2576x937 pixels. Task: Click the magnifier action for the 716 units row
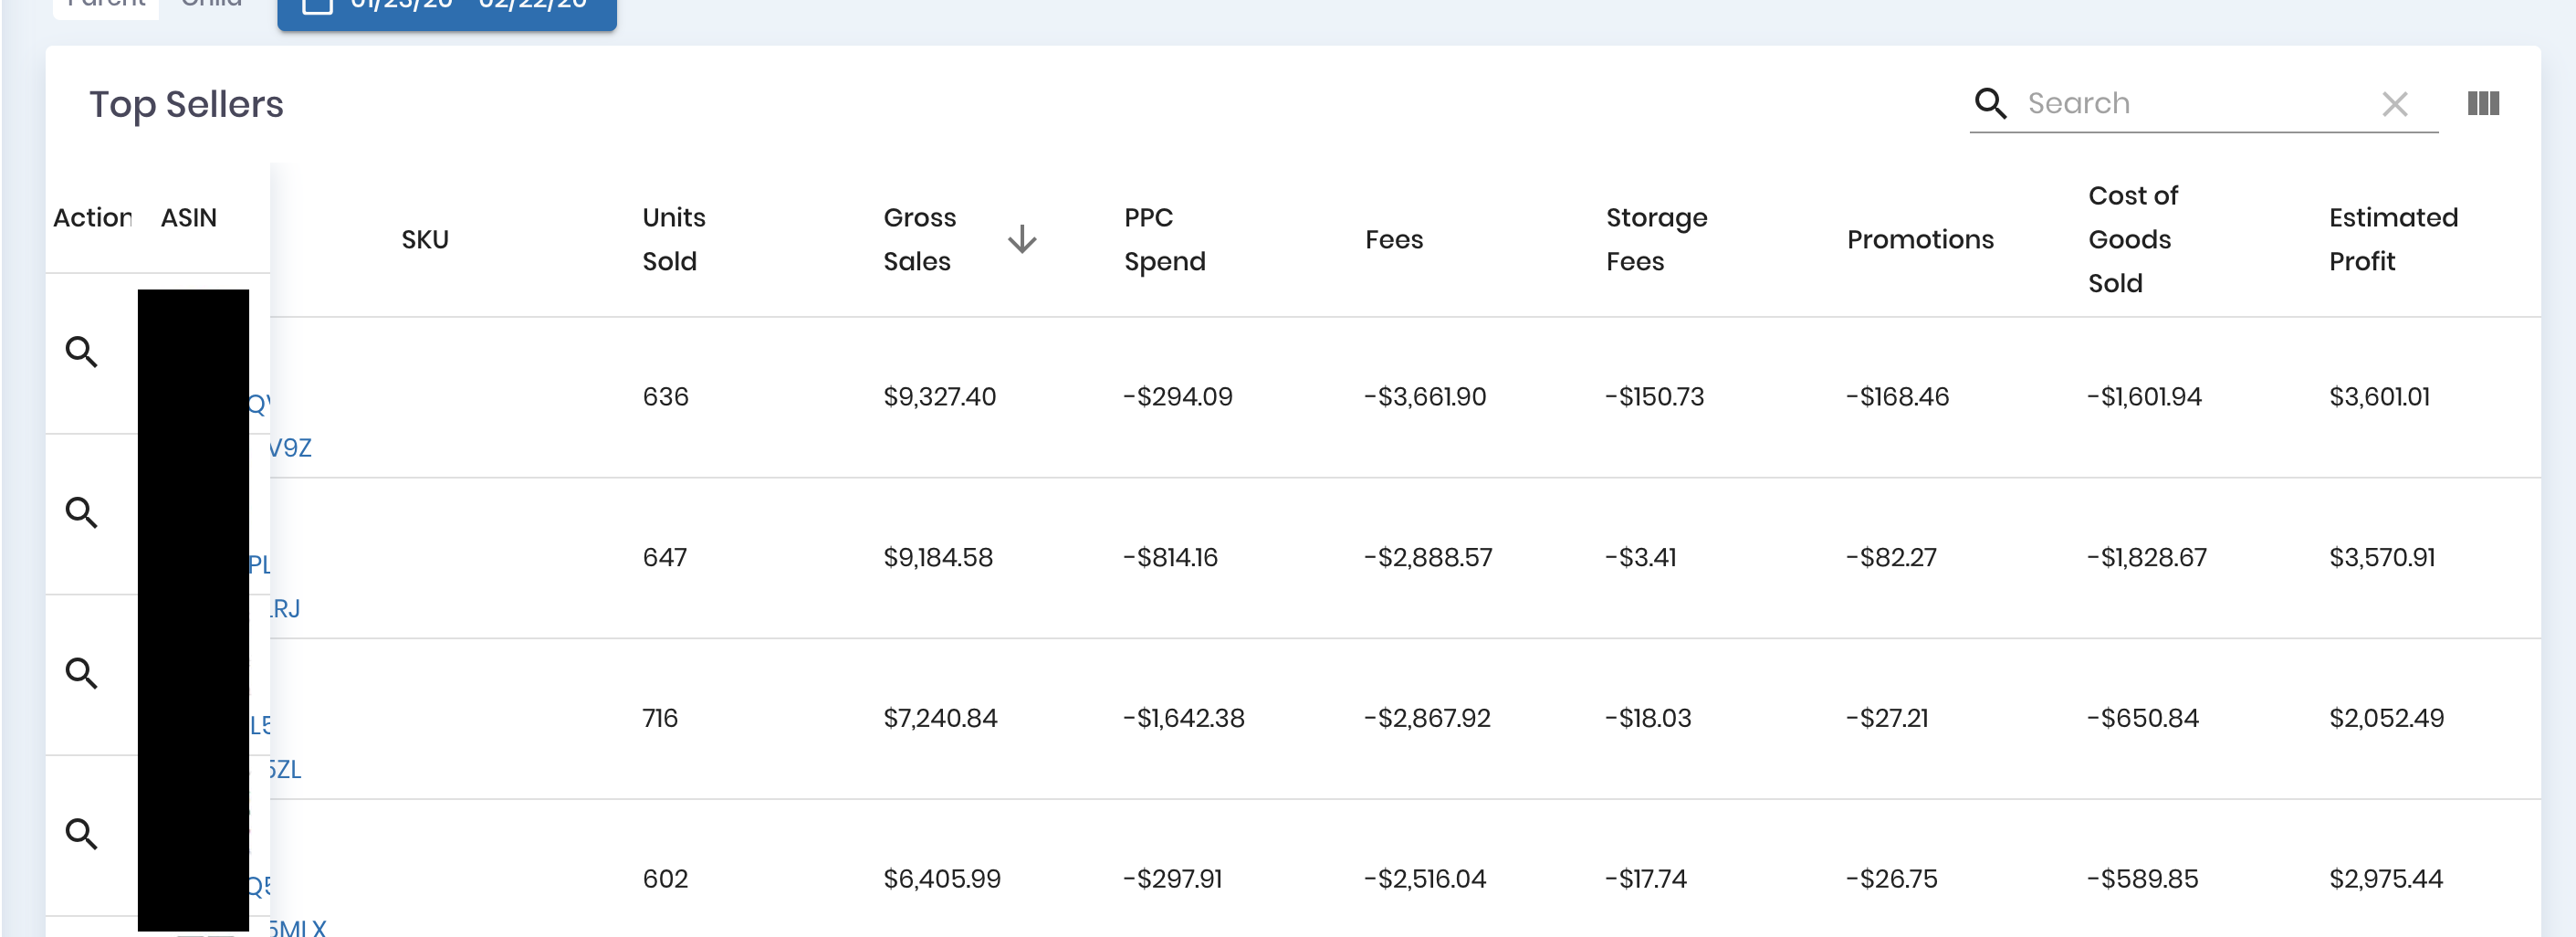point(81,673)
